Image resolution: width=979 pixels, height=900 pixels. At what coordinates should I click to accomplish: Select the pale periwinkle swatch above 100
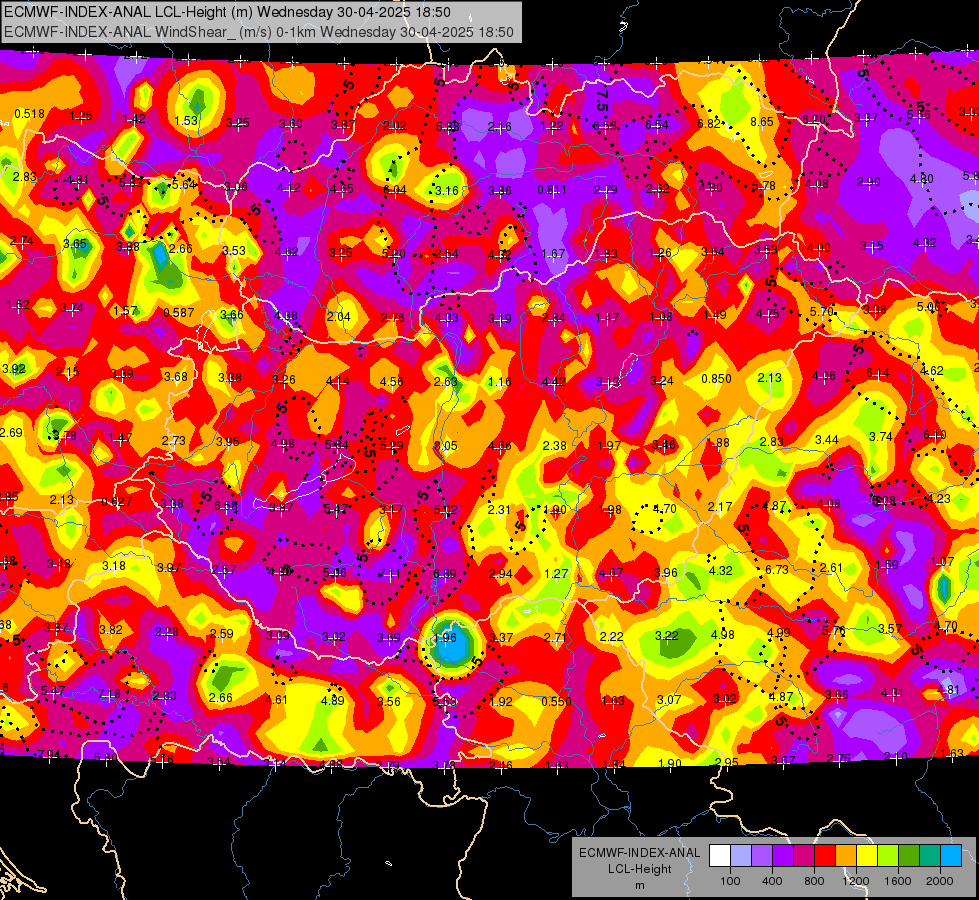[x=741, y=855]
